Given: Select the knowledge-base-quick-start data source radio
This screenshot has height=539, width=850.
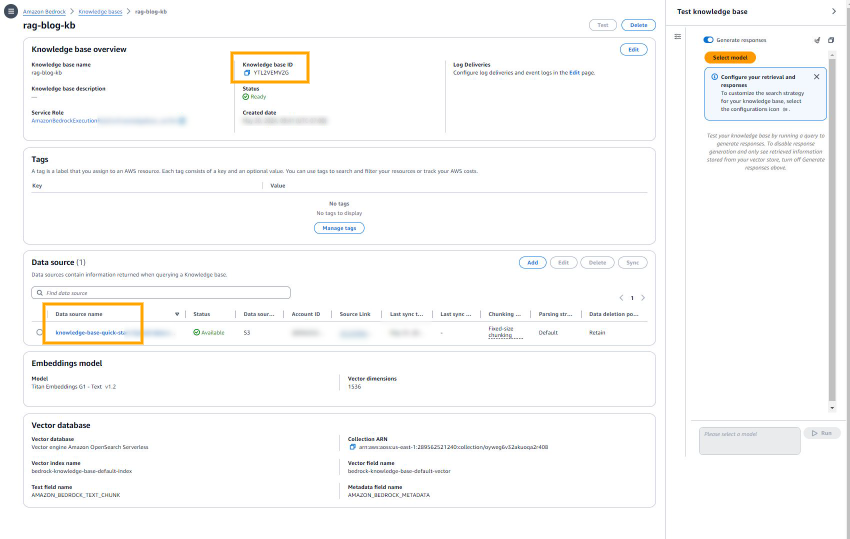Looking at the screenshot, I should [x=40, y=332].
